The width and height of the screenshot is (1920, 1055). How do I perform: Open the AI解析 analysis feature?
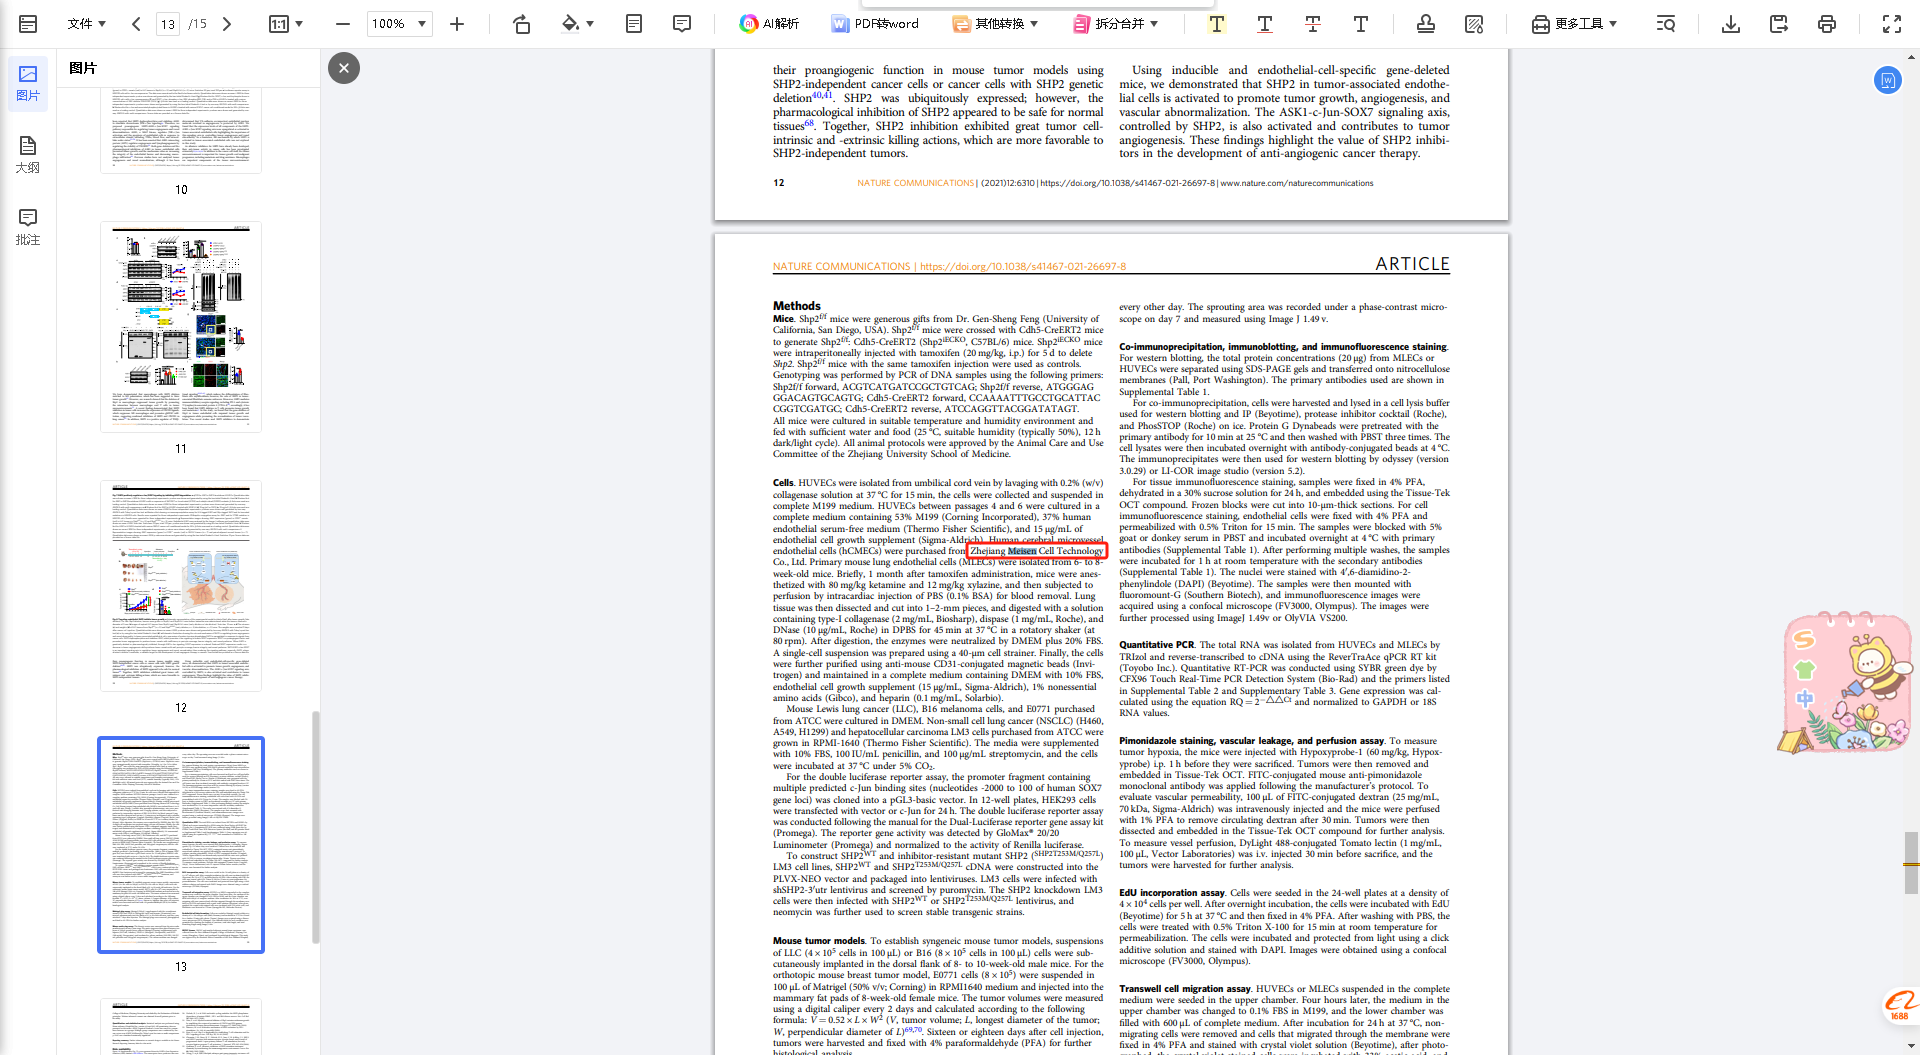pos(769,24)
